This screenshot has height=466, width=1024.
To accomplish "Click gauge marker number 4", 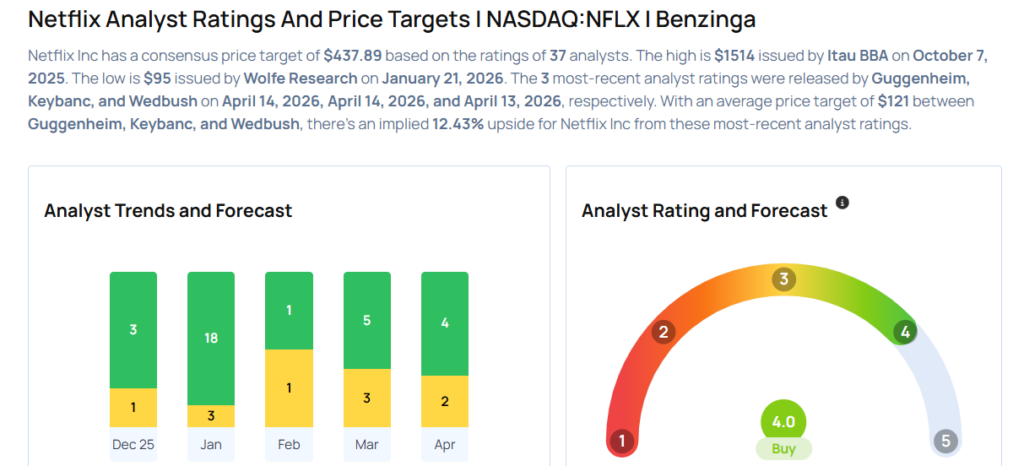I will coord(905,332).
